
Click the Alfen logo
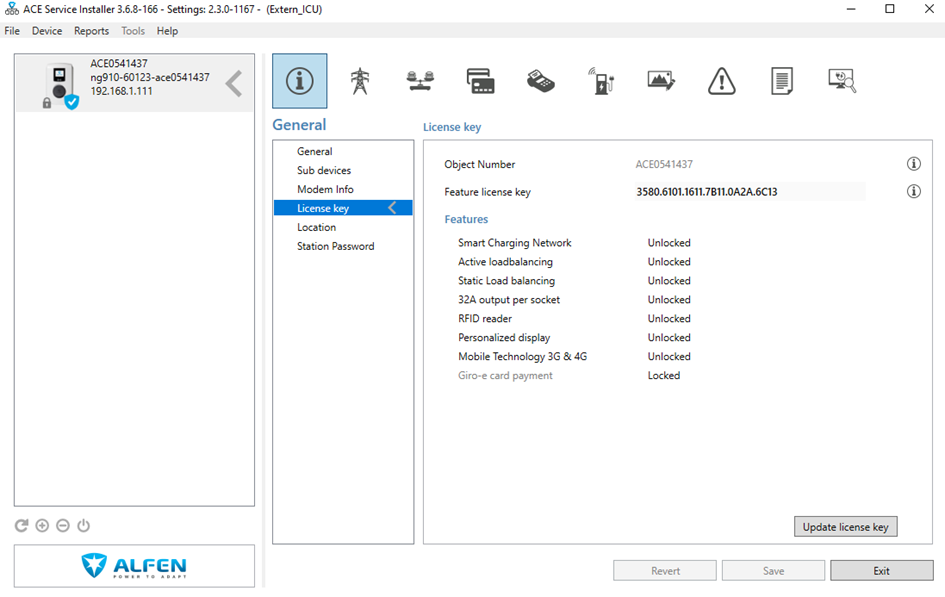coord(134,566)
